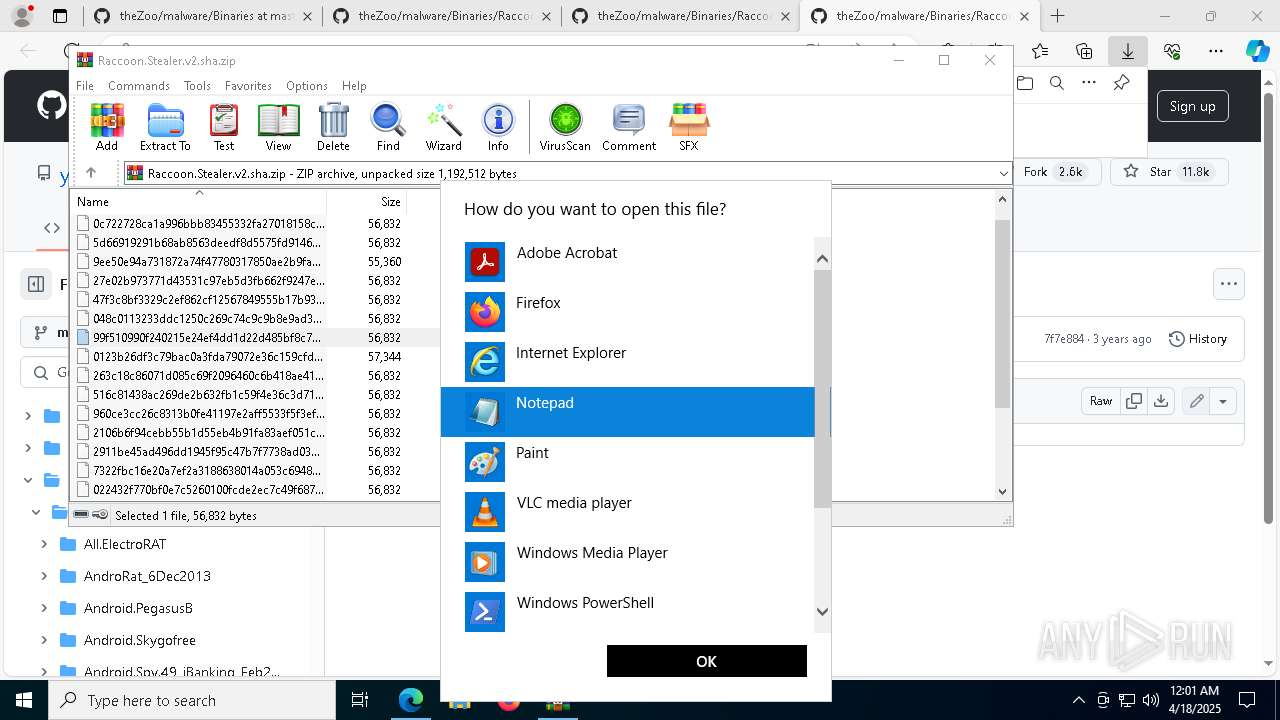Click WinRAR file list scroll down arrow

pos(1003,491)
